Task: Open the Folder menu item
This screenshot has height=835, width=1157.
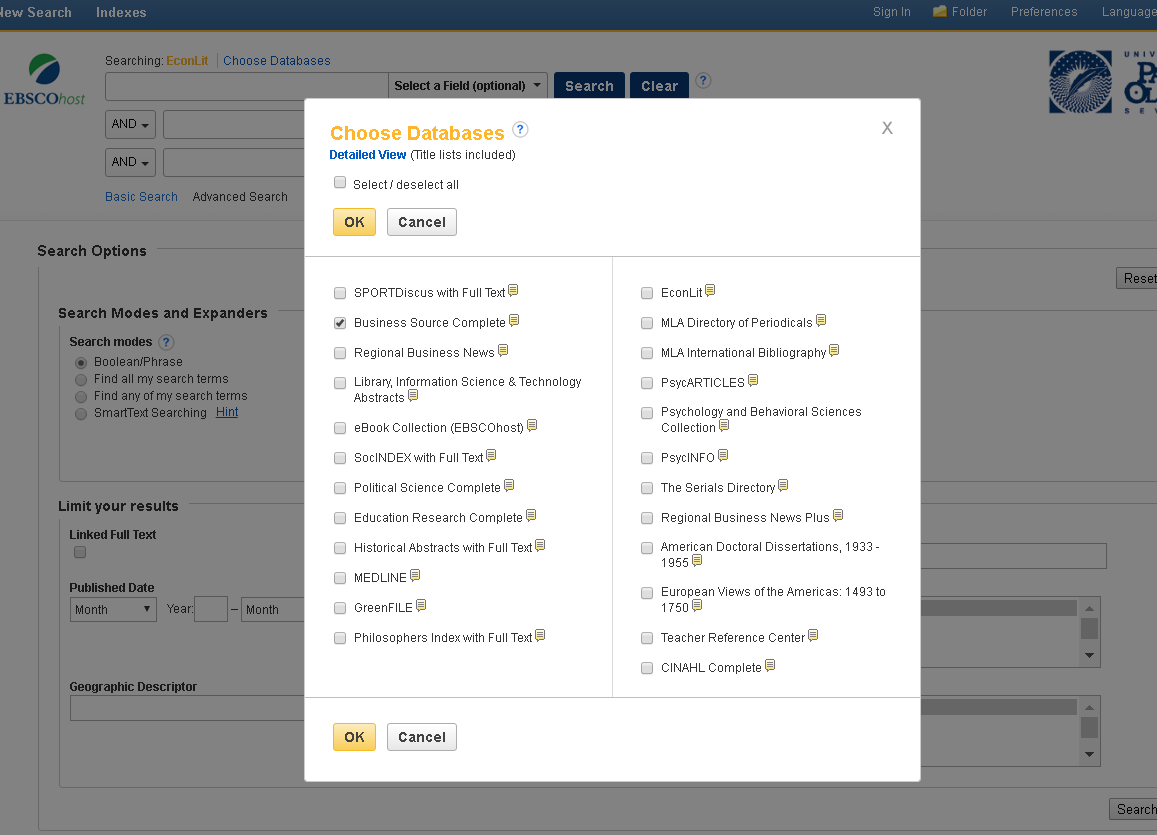Action: (x=959, y=12)
